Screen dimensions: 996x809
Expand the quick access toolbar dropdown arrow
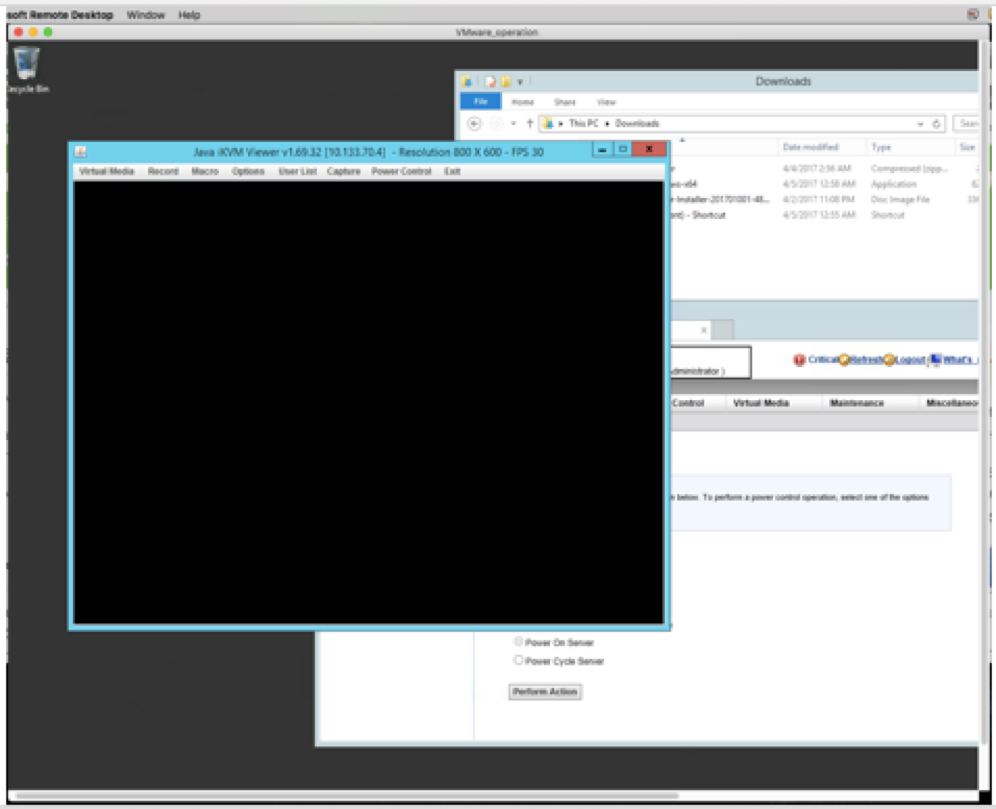pyautogui.click(x=520, y=82)
